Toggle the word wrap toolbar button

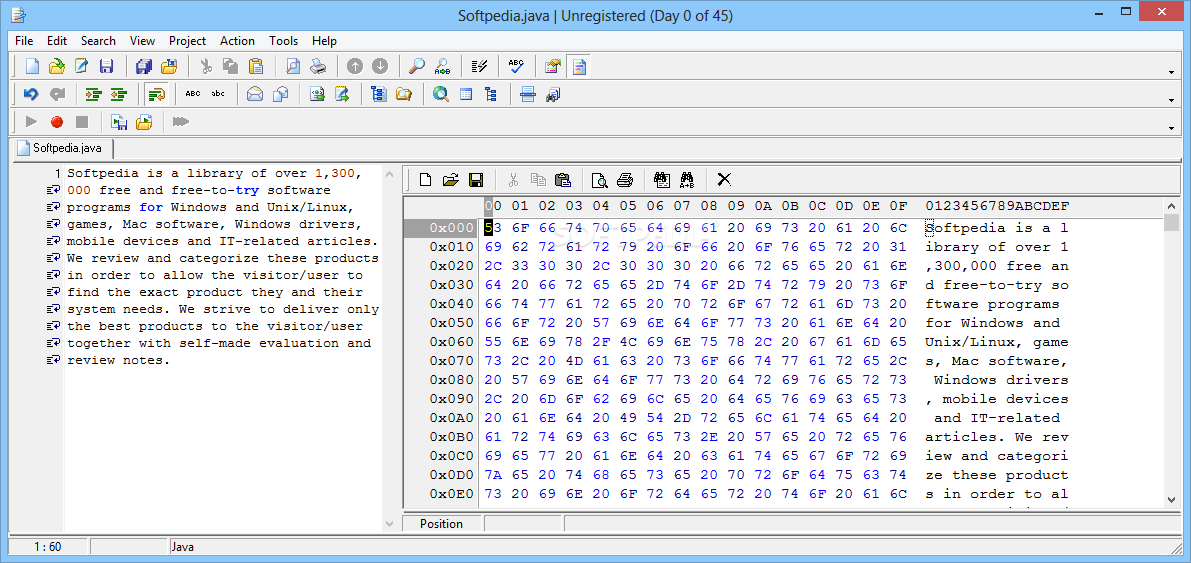156,95
